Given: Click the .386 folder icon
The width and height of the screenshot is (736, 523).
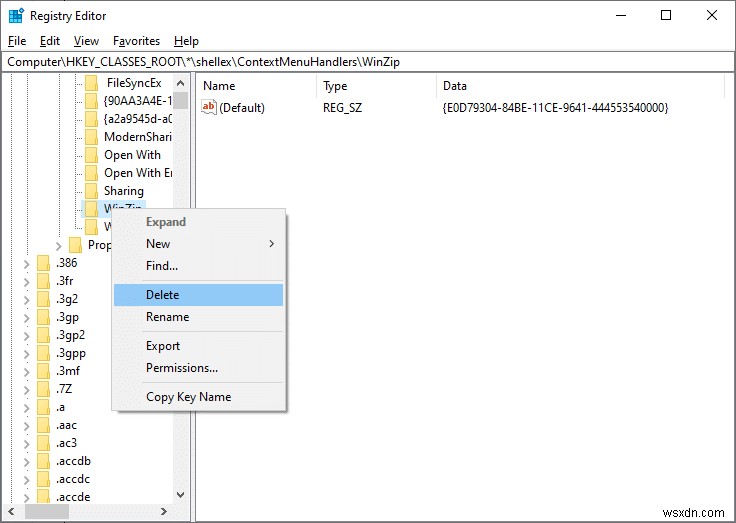Looking at the screenshot, I should (43, 263).
